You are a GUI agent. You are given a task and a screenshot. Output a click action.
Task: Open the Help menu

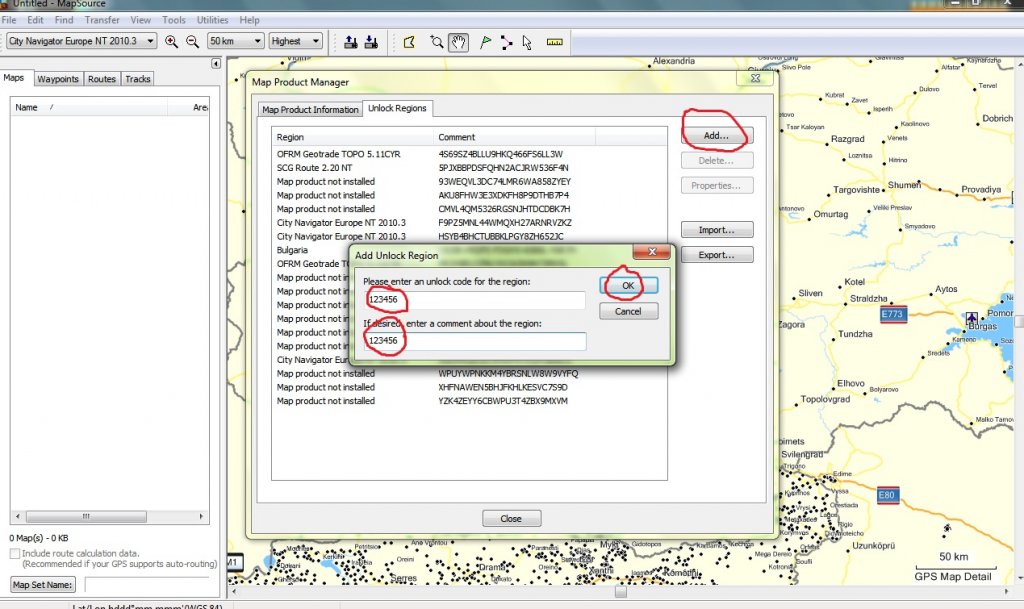(x=249, y=20)
